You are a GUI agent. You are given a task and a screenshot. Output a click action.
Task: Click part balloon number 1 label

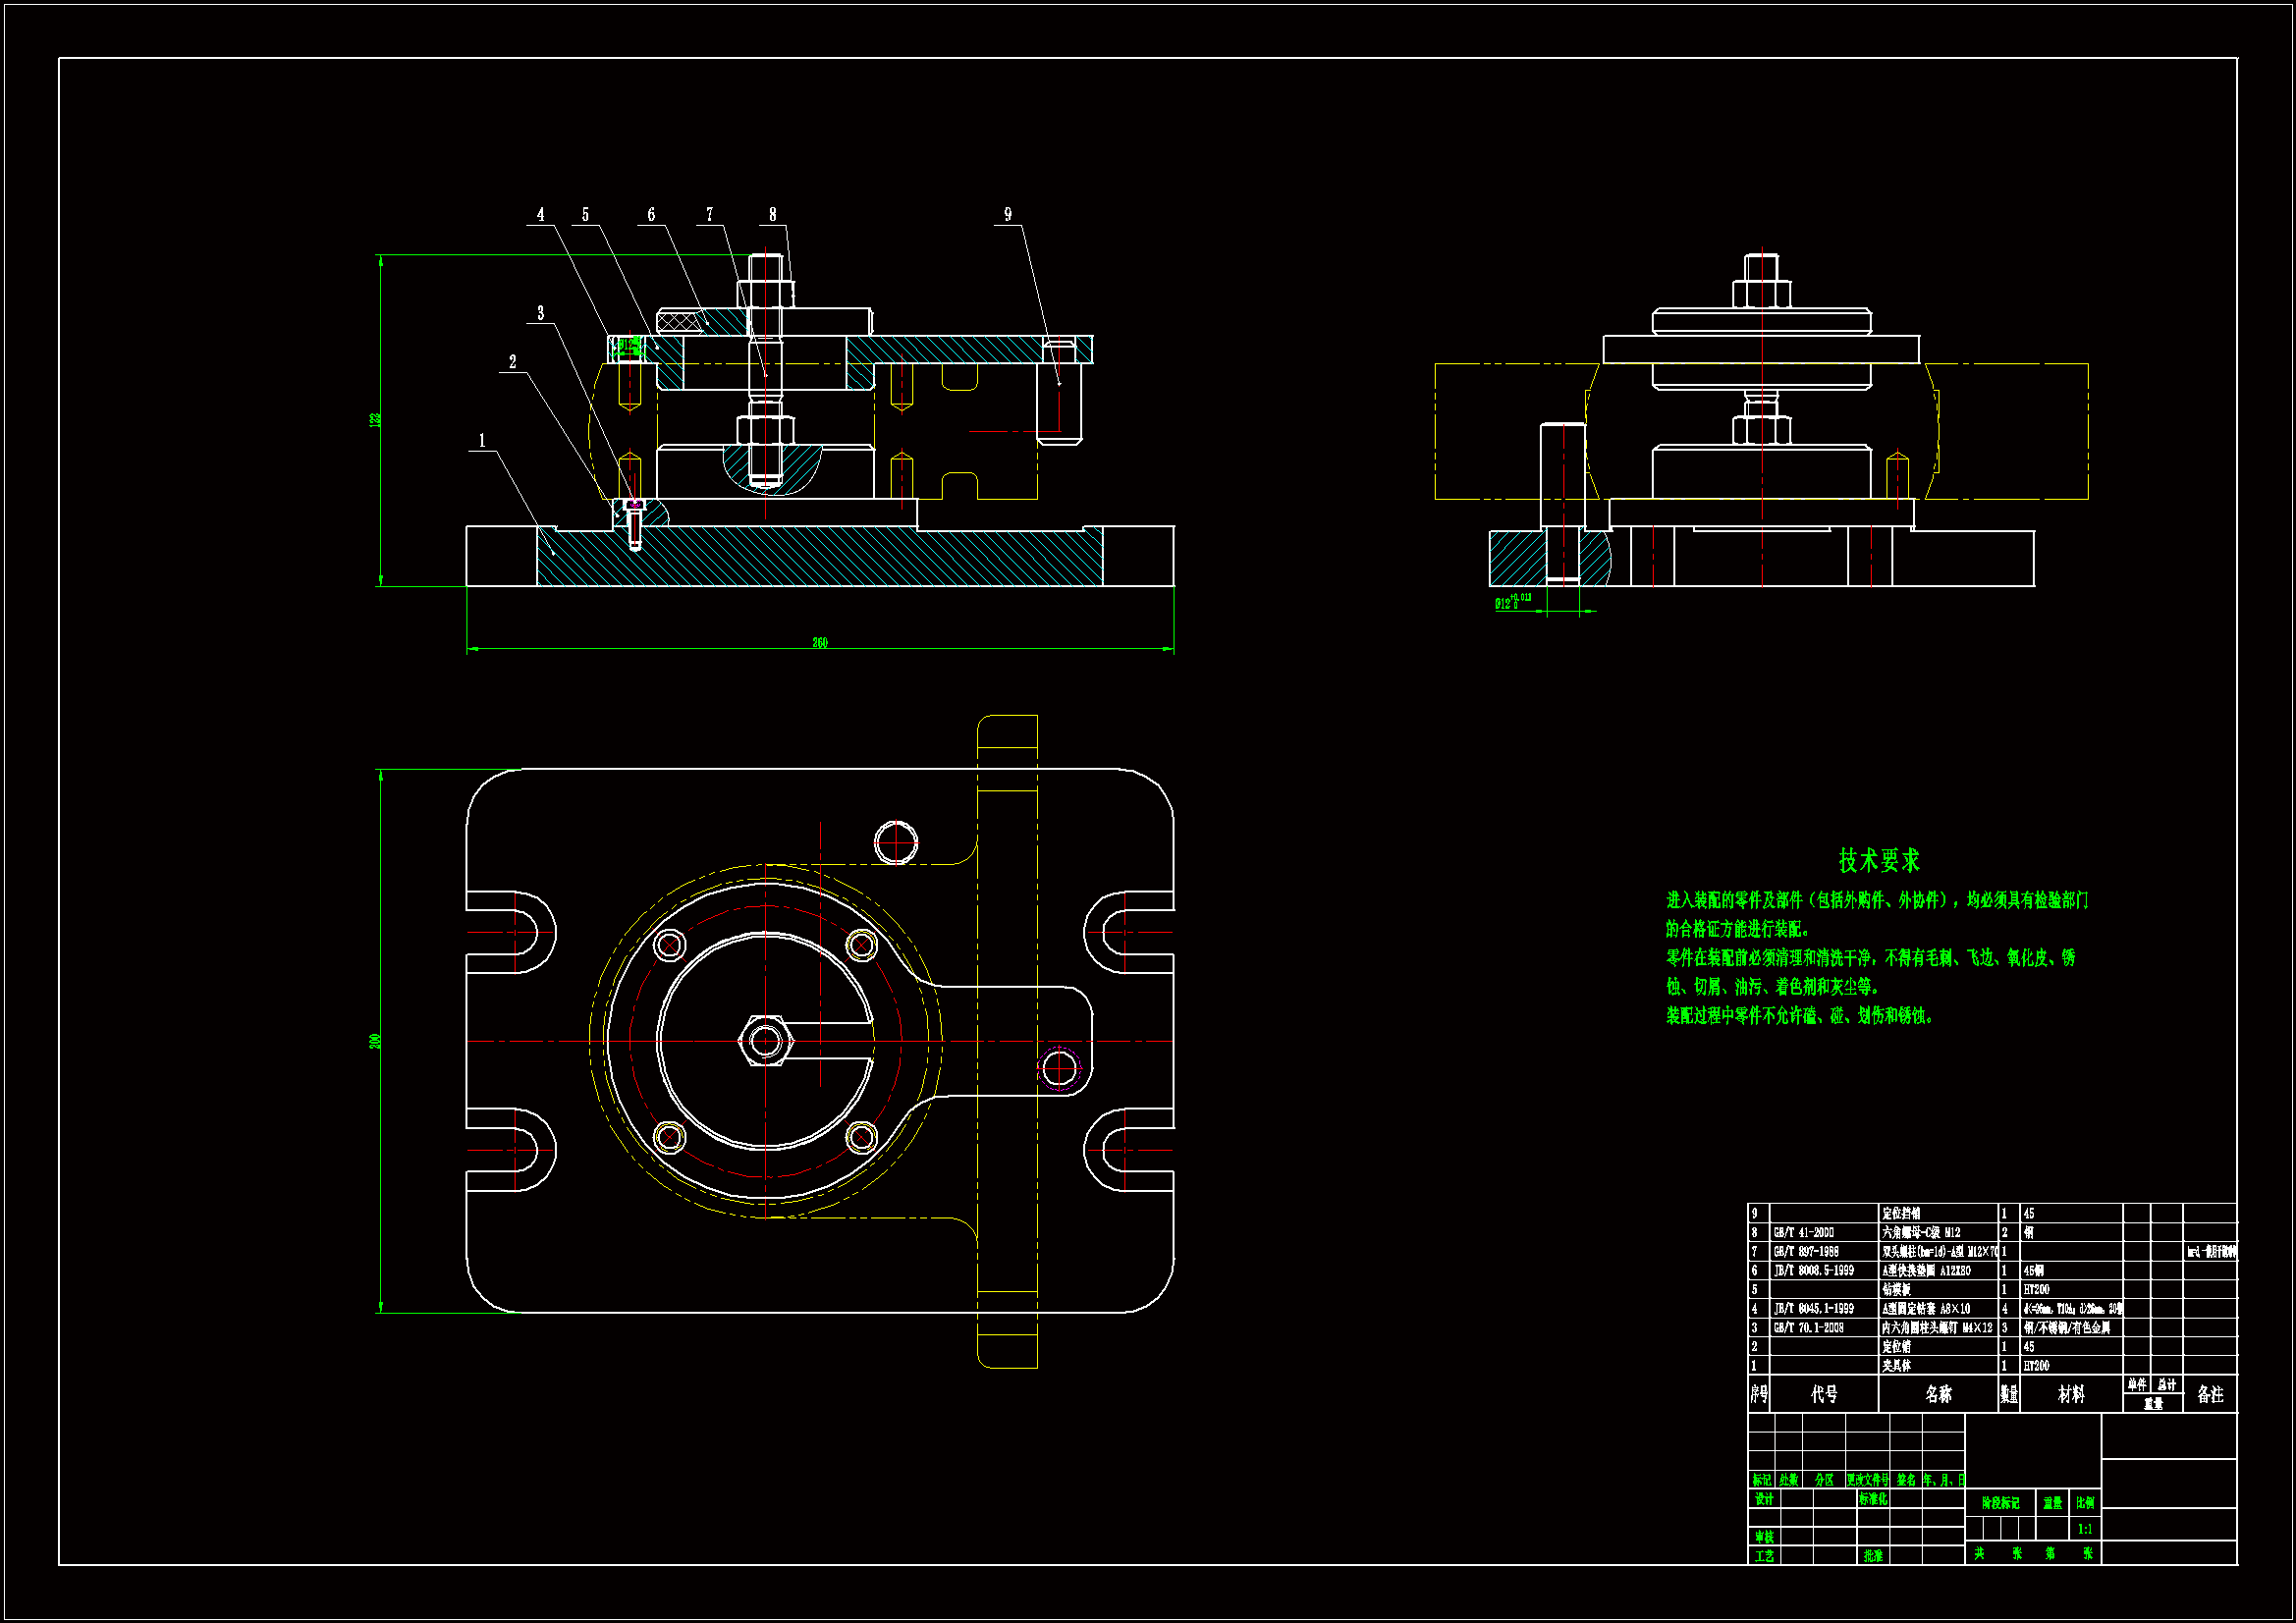(x=482, y=440)
